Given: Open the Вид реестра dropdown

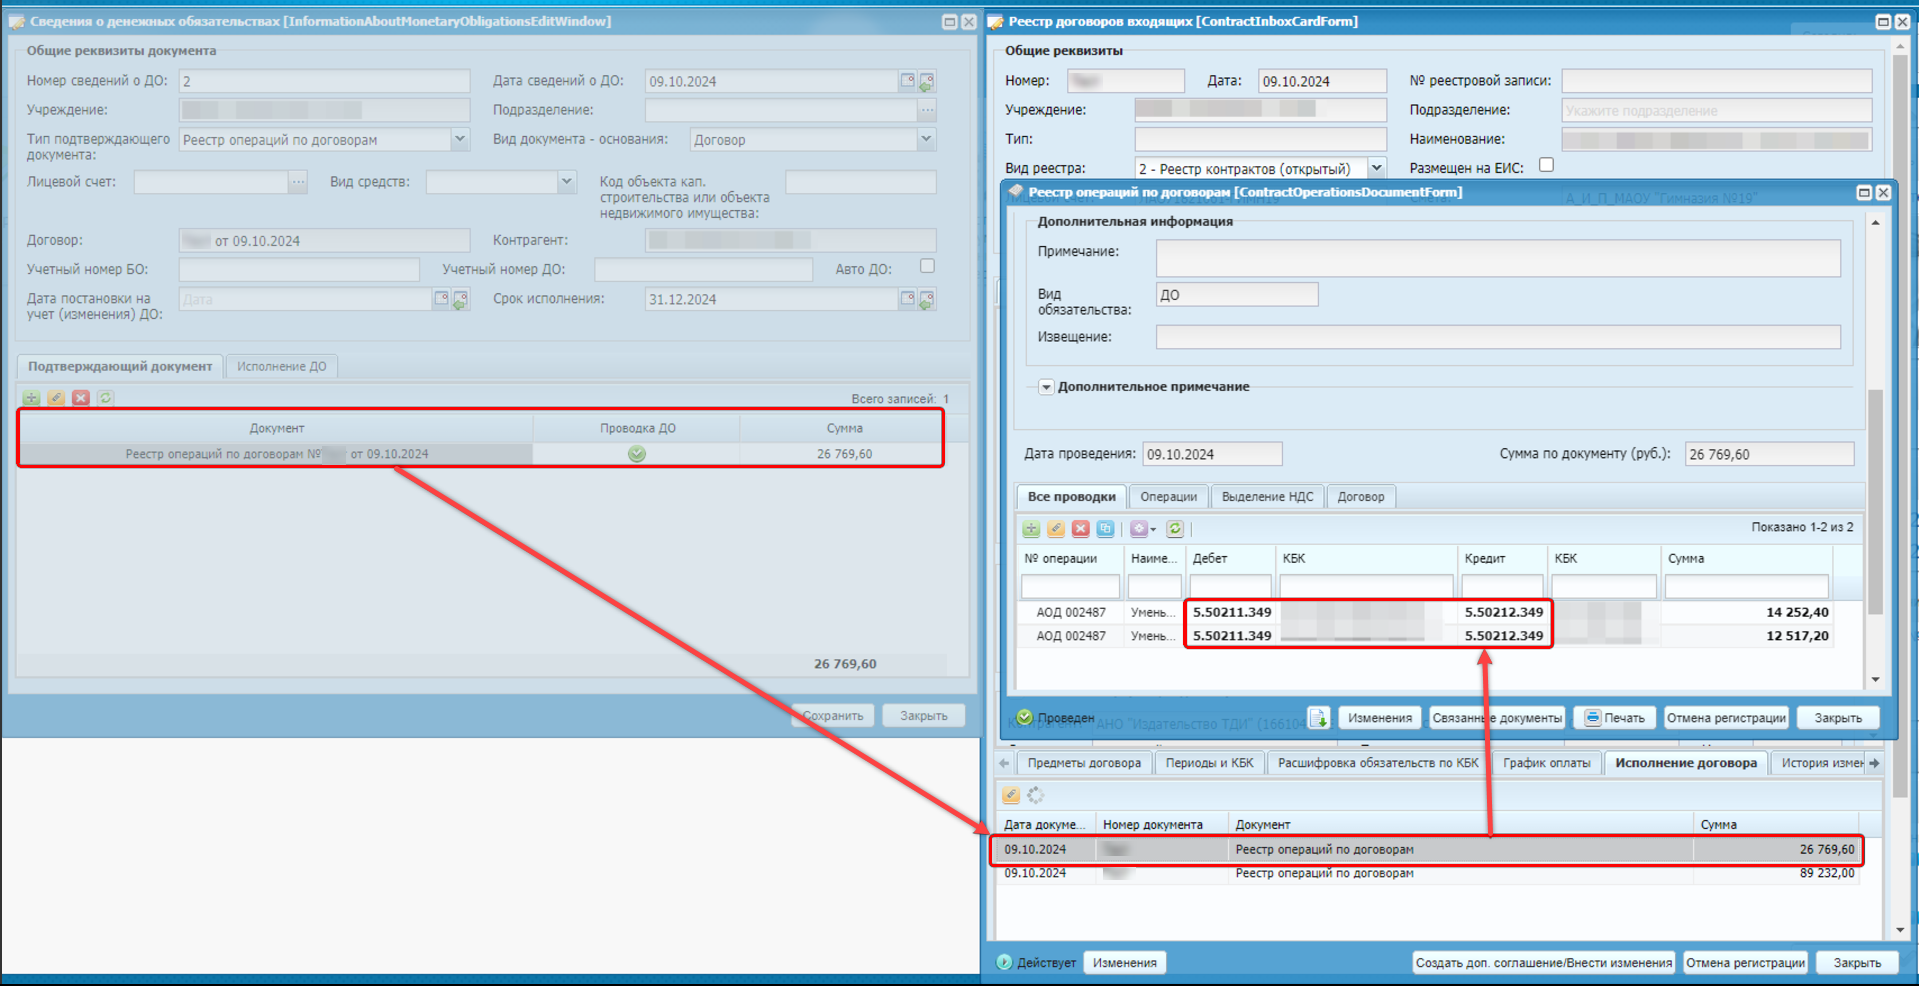Looking at the screenshot, I should coord(1376,168).
